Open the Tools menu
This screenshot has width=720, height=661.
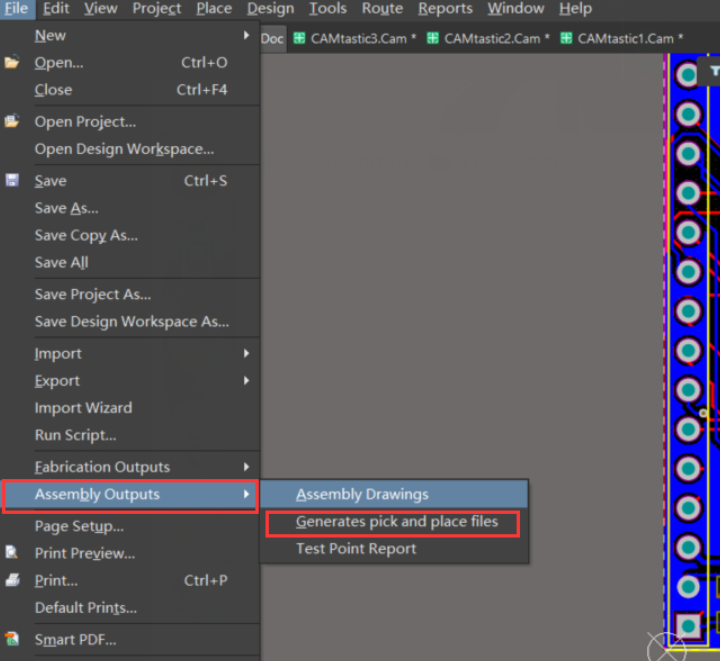click(328, 9)
